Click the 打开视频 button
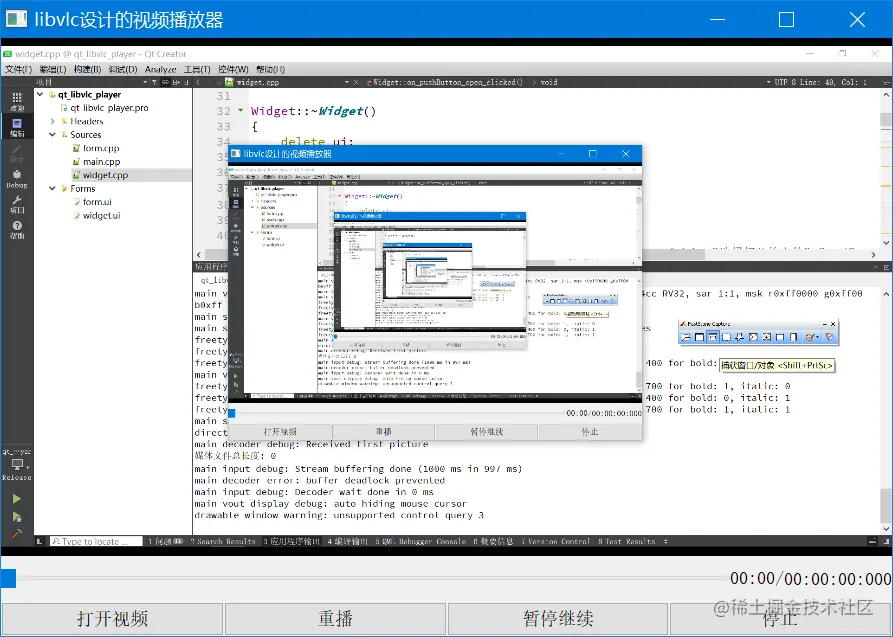The height and width of the screenshot is (637, 893). pos(112,619)
